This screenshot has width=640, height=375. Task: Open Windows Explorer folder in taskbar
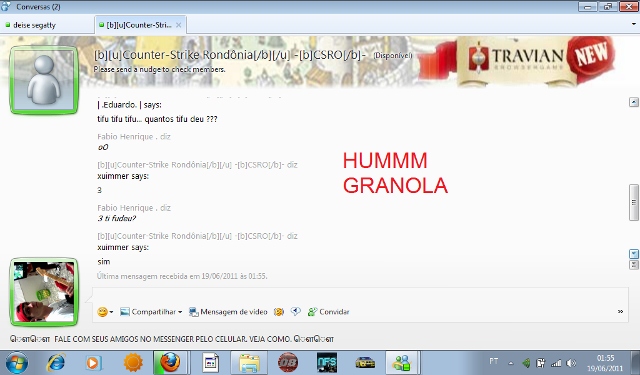(249, 363)
